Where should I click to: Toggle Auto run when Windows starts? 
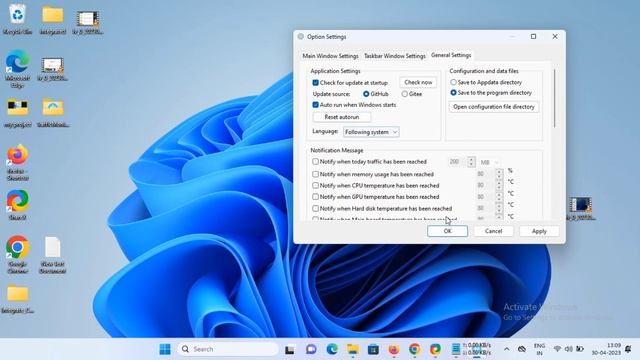tap(316, 105)
